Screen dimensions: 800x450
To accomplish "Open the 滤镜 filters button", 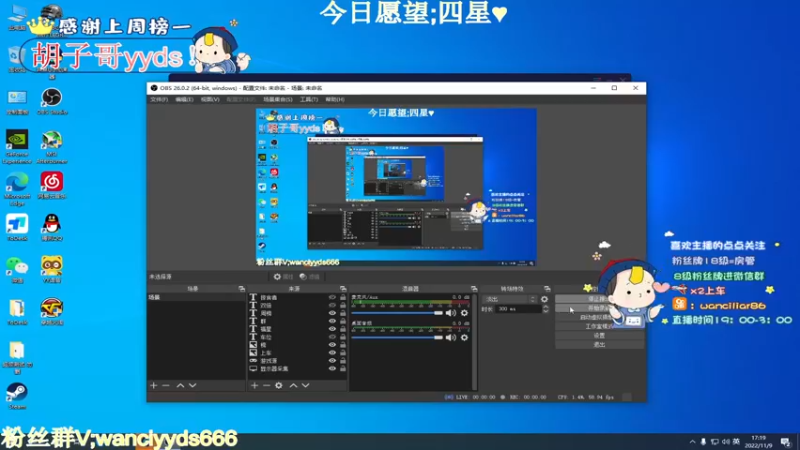I will [x=310, y=277].
